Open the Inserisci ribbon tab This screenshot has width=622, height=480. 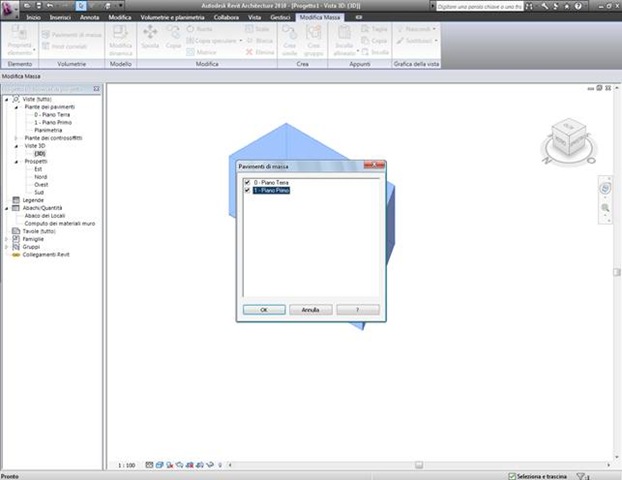60,17
